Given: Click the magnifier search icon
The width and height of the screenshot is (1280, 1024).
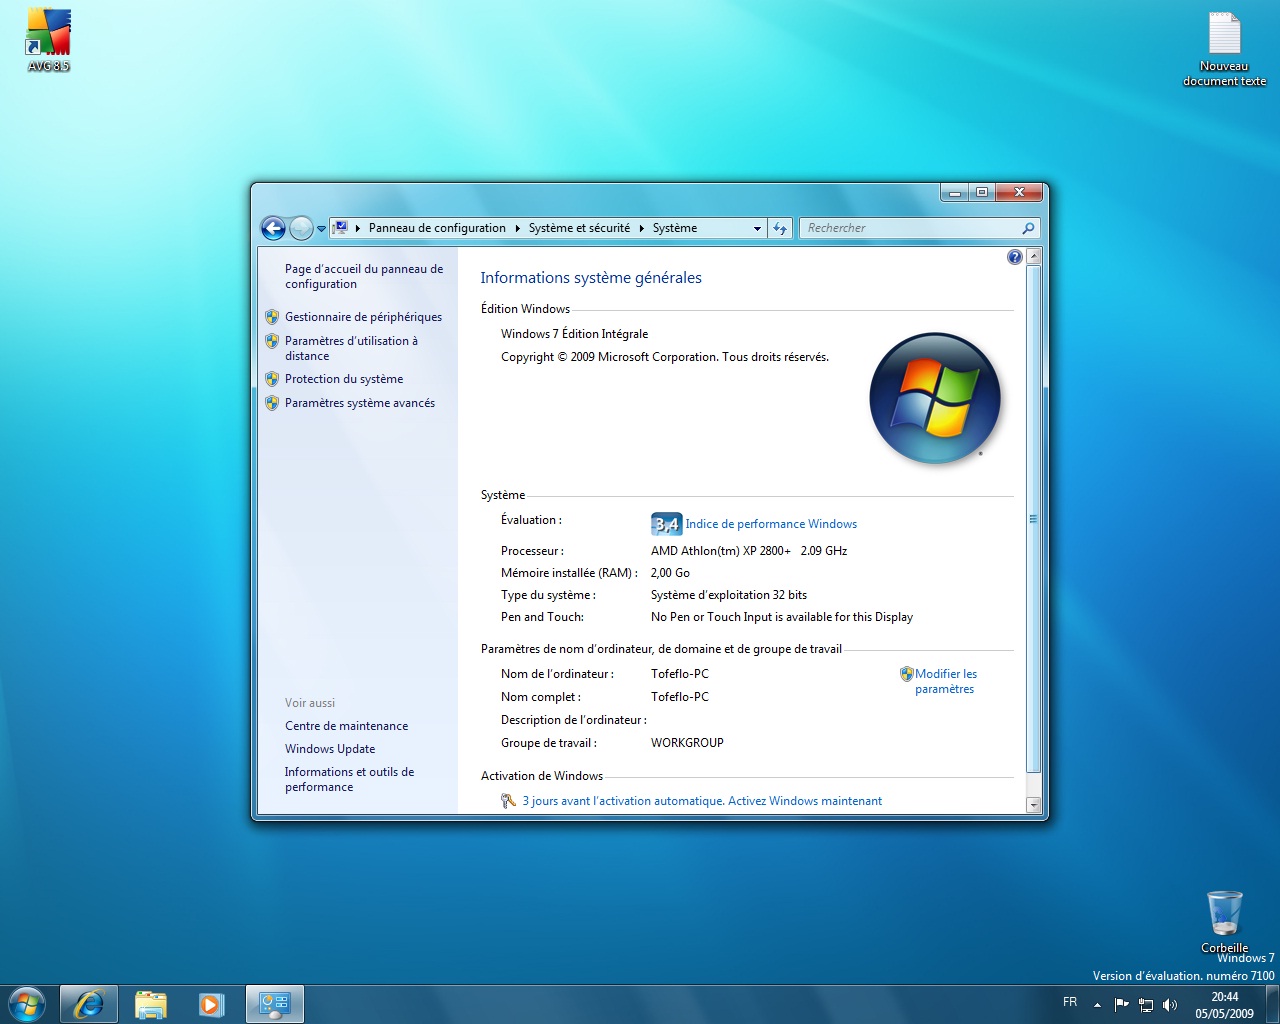Looking at the screenshot, I should tap(1028, 228).
